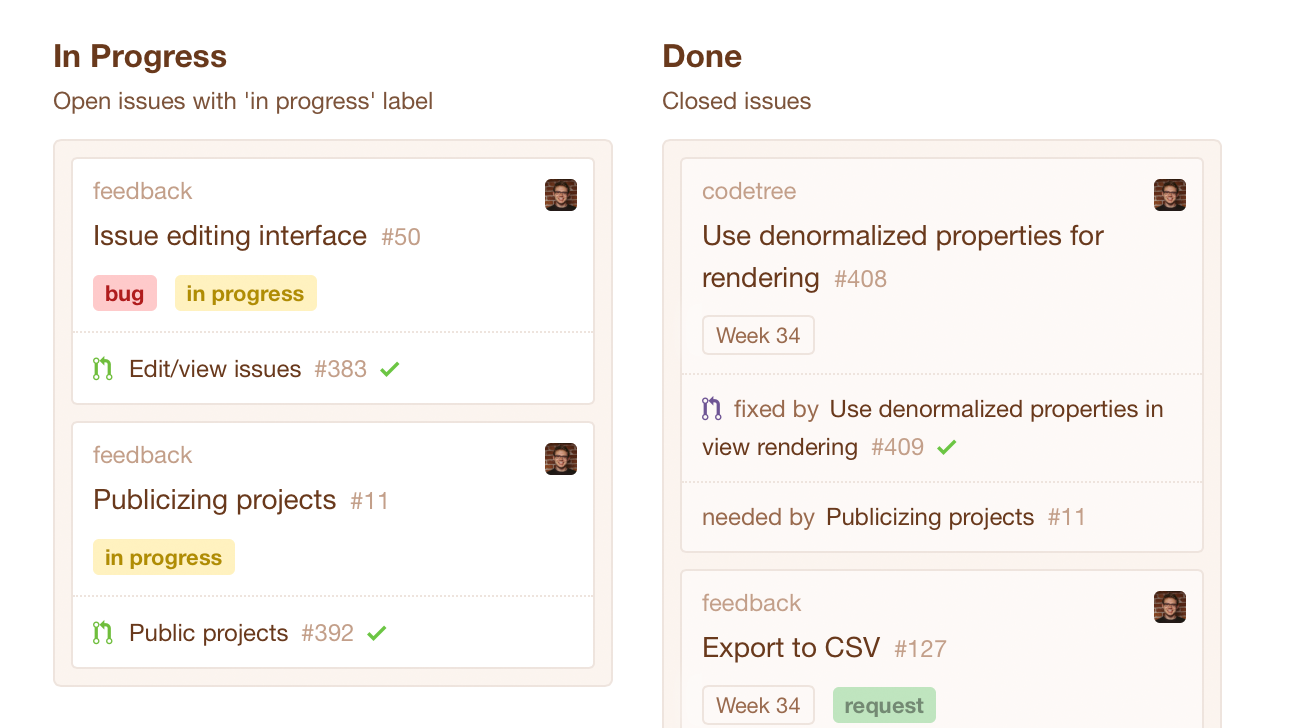Image resolution: width=1290 pixels, height=728 pixels.
Task: Click the pull request icon beside Public projects
Action: click(102, 633)
